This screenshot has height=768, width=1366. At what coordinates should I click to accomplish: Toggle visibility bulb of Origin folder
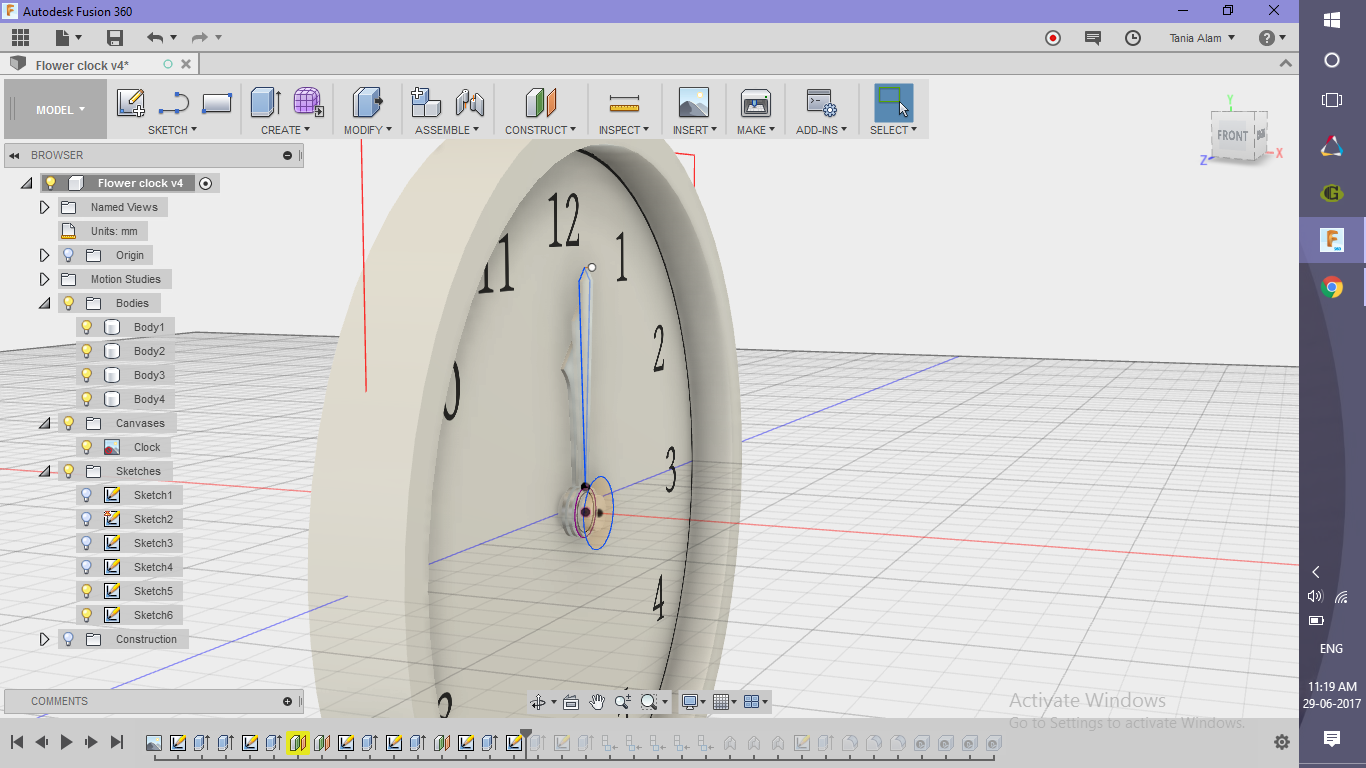click(69, 255)
